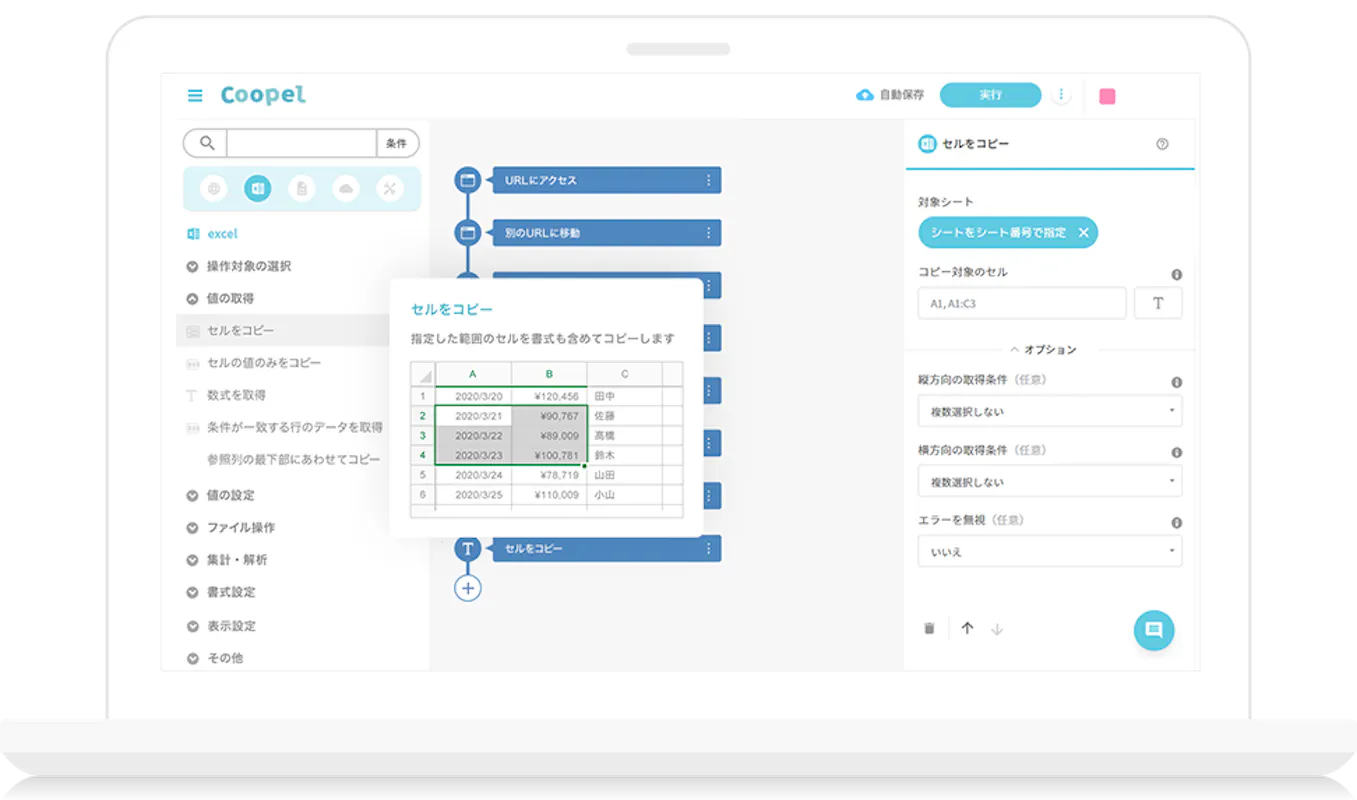Open the chat bubble support button

pos(1153,630)
